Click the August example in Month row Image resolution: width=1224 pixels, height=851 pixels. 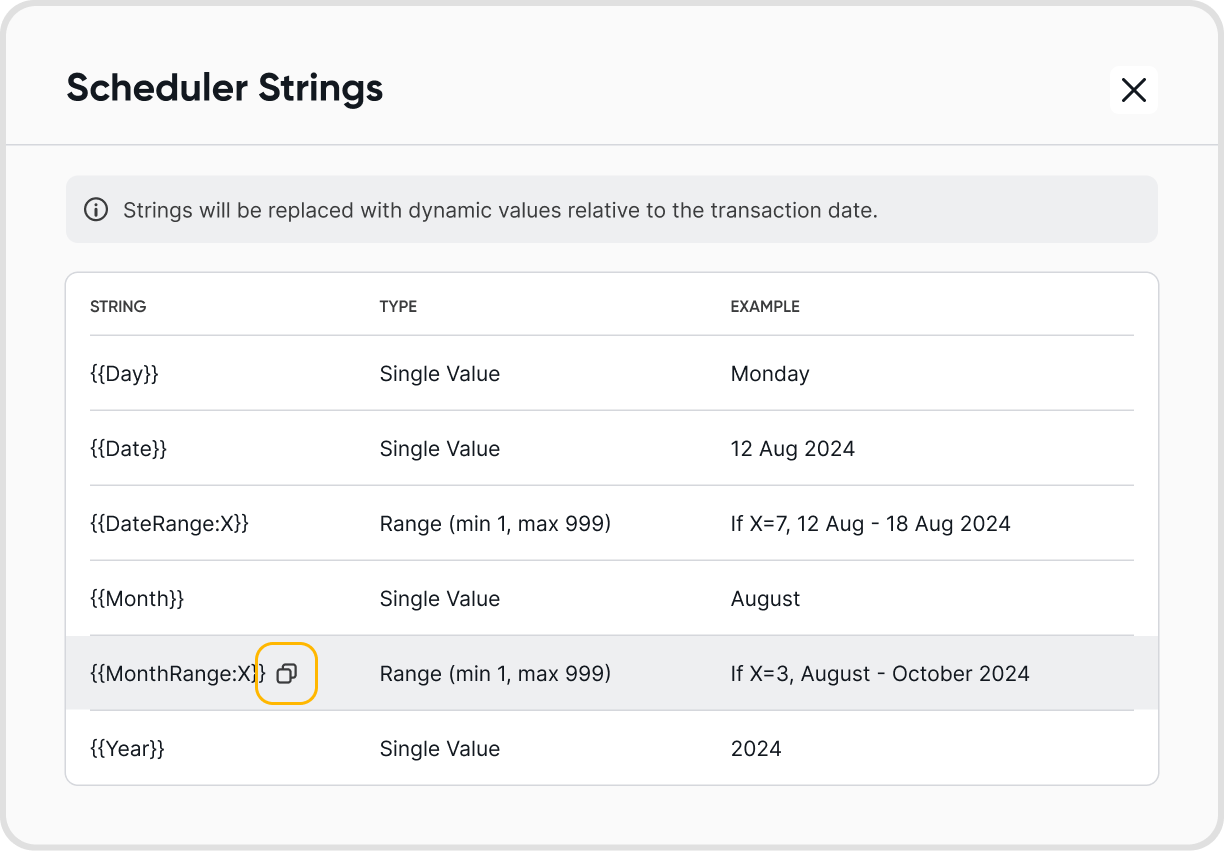[765, 599]
